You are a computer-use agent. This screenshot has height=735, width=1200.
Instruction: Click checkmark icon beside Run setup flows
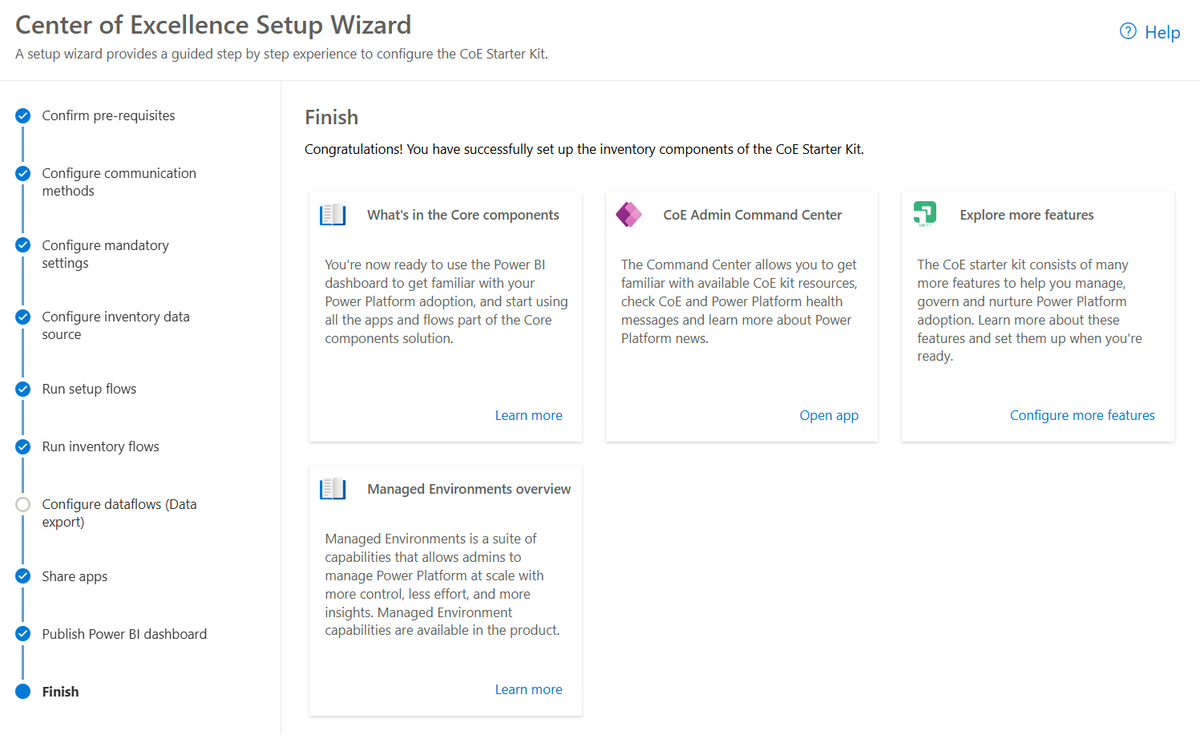(x=23, y=389)
